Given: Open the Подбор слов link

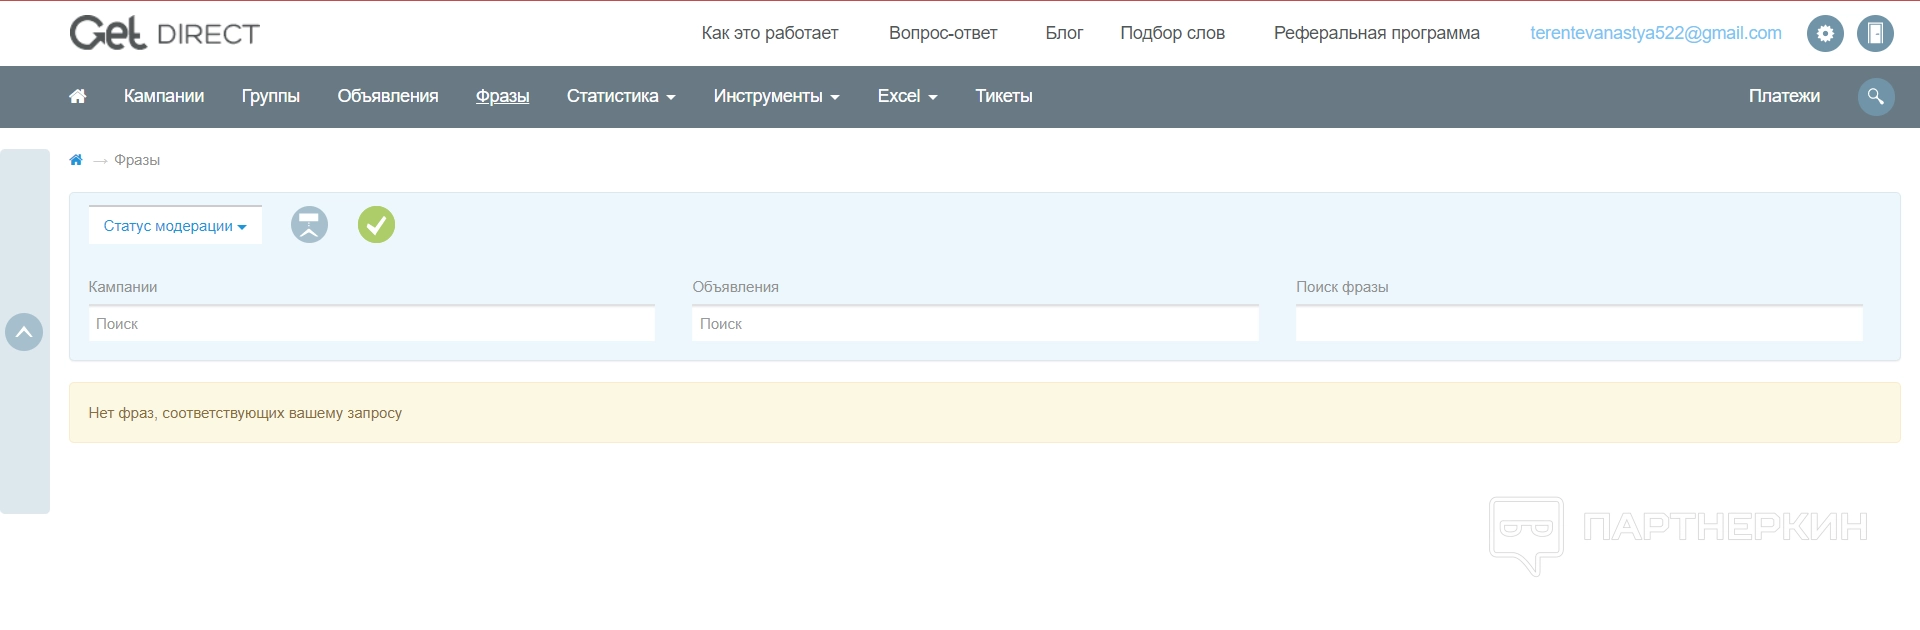Looking at the screenshot, I should 1172,33.
